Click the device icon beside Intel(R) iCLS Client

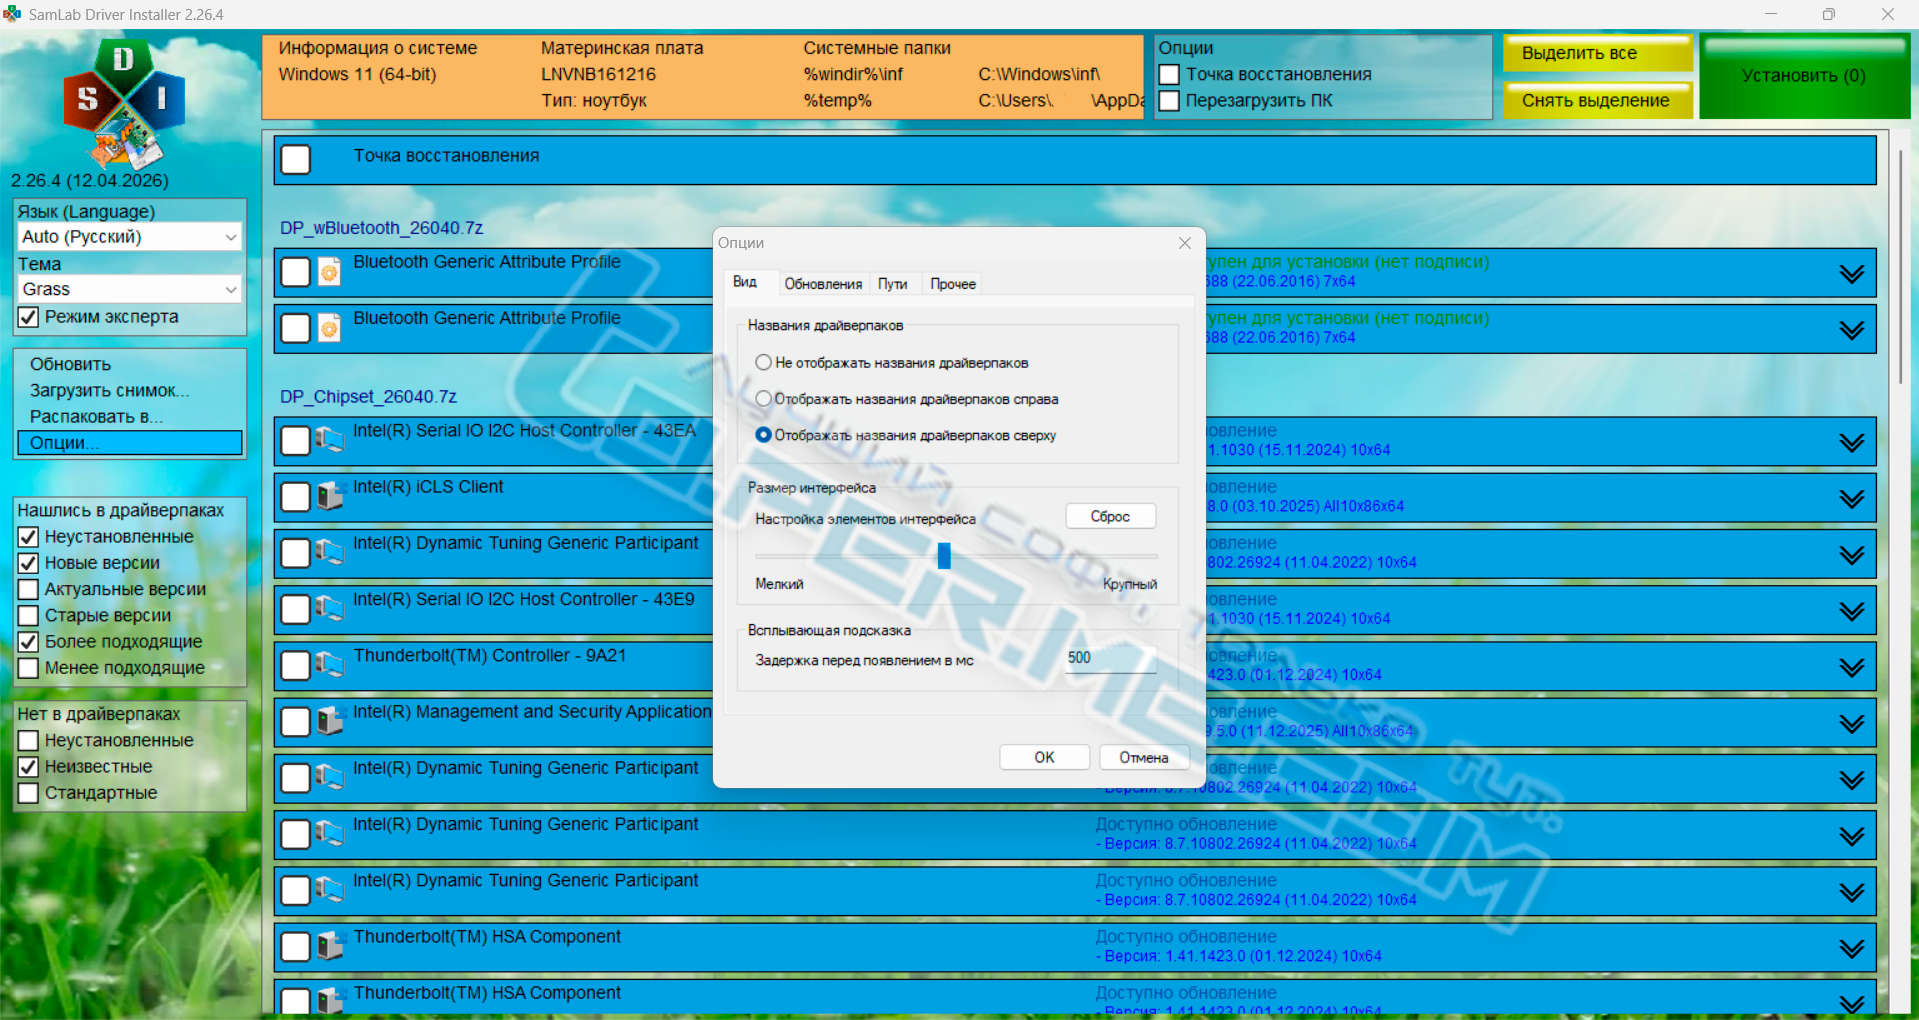pos(330,495)
